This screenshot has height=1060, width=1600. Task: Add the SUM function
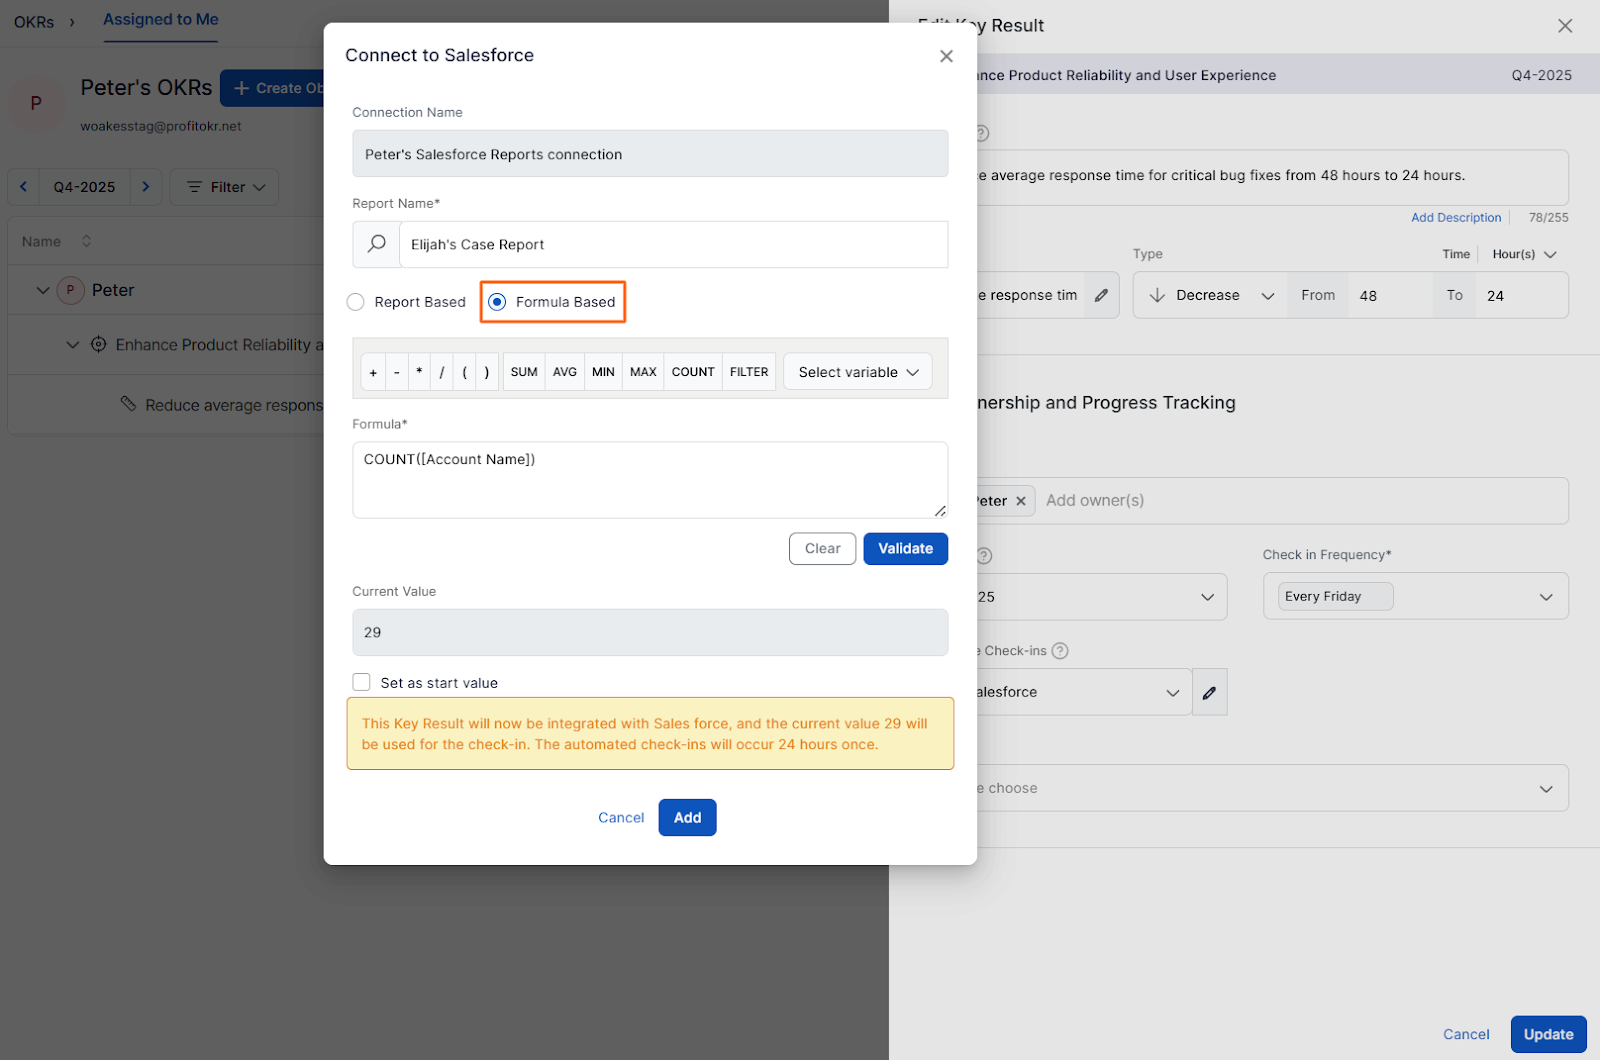(x=524, y=372)
